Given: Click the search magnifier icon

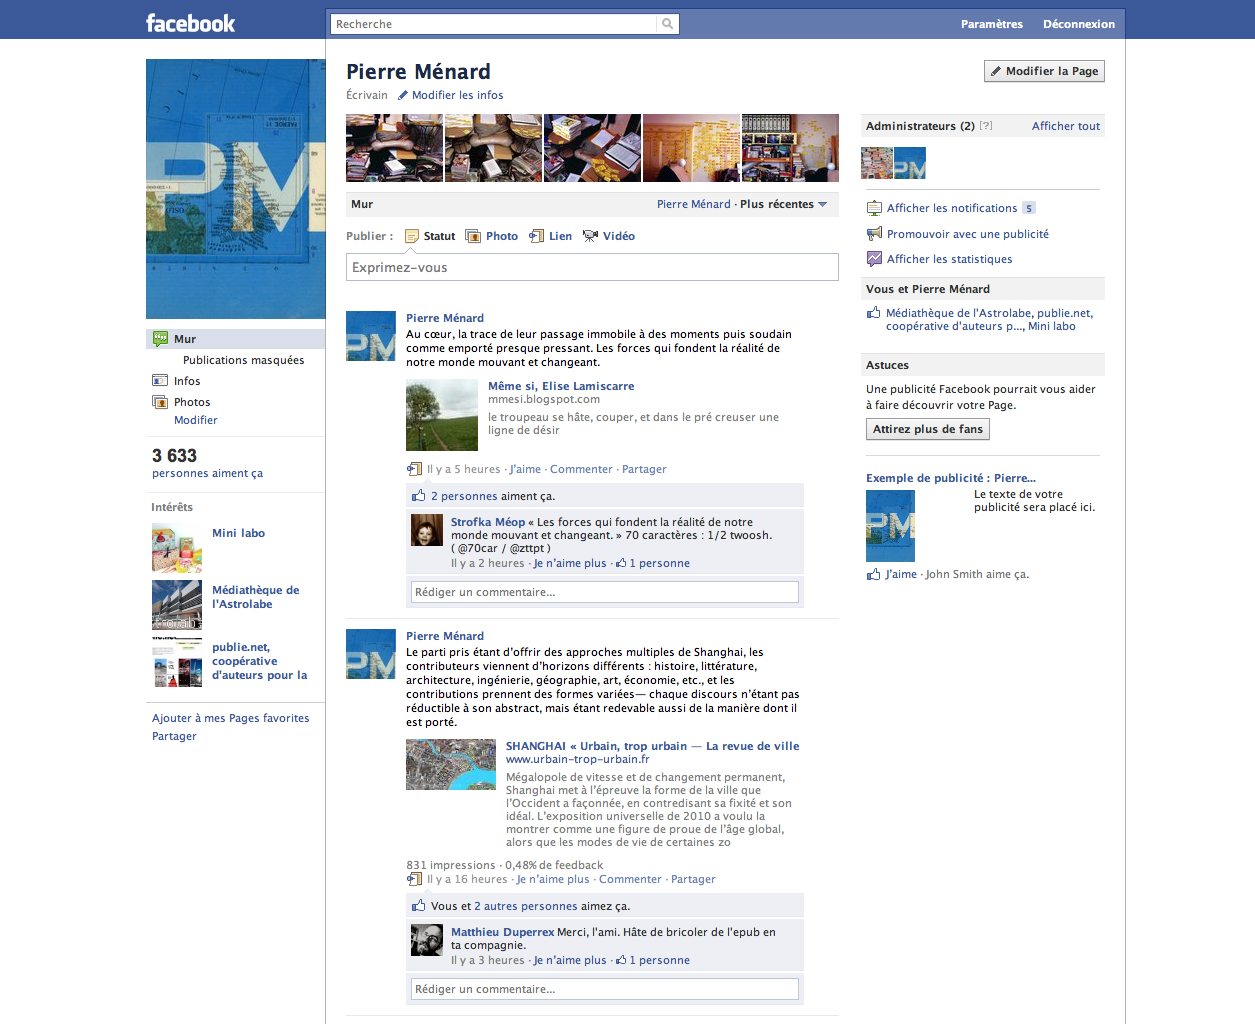Looking at the screenshot, I should [x=667, y=24].
